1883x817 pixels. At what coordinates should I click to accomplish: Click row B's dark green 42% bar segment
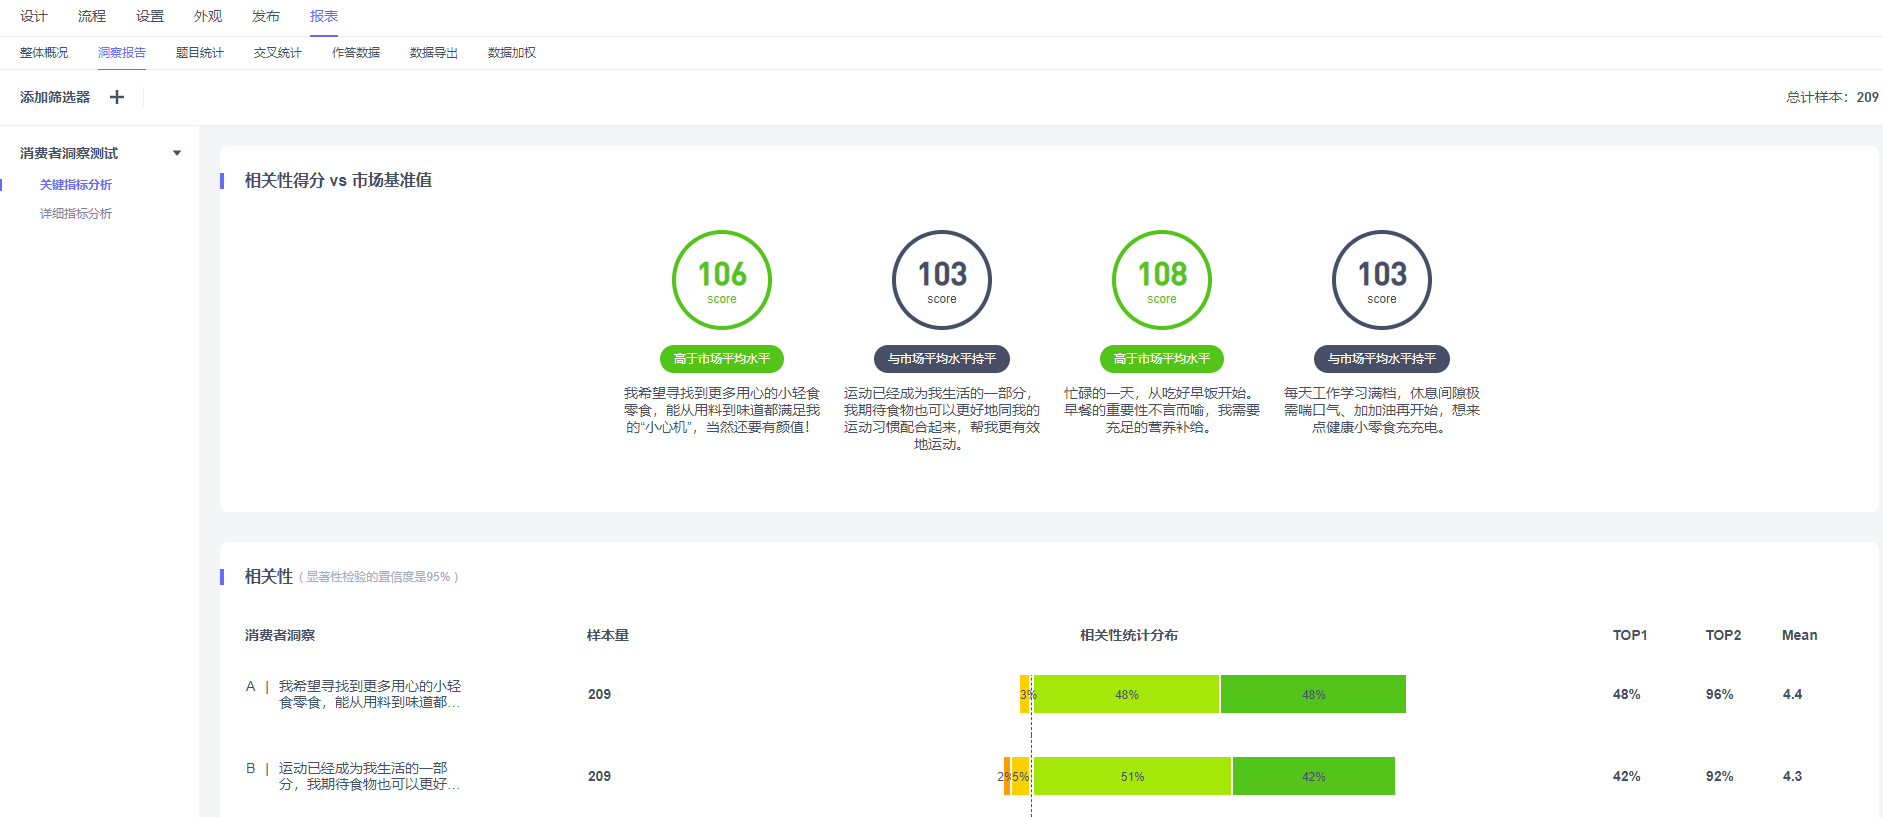coord(1313,777)
